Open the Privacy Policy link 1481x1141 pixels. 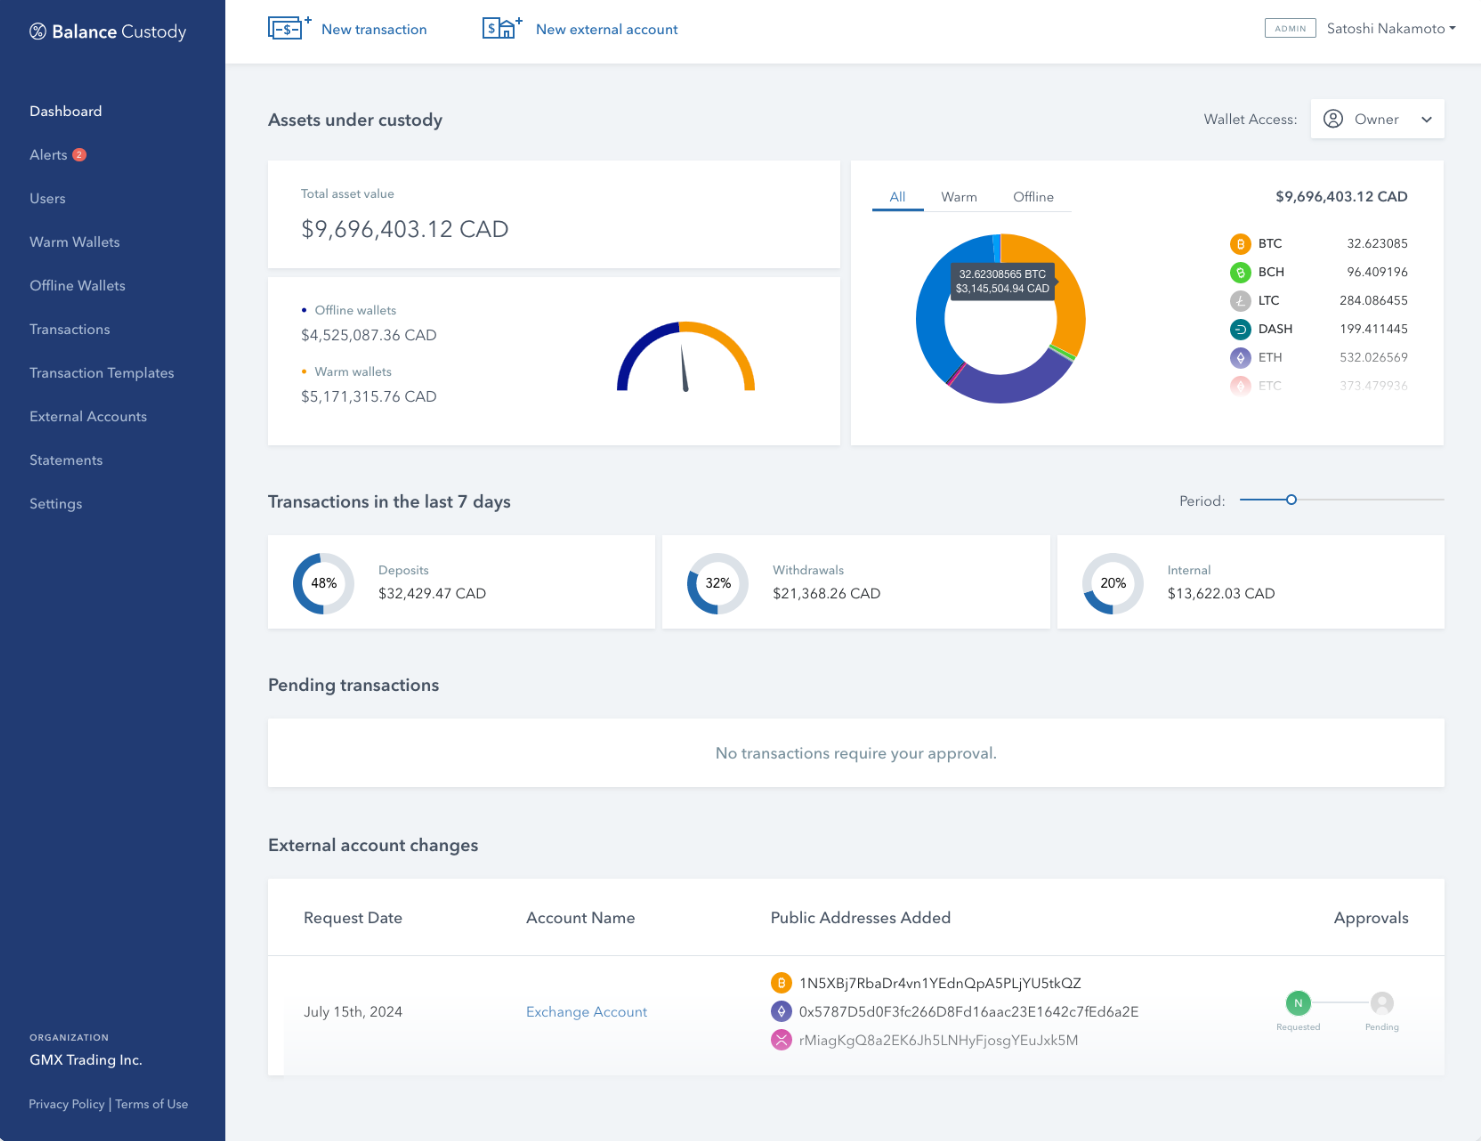point(66,1104)
